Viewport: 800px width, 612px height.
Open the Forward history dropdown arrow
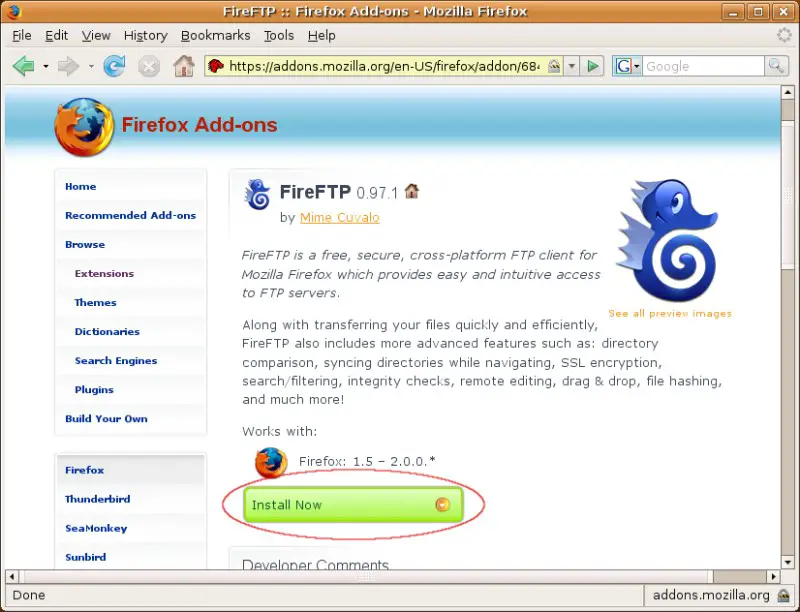click(91, 66)
